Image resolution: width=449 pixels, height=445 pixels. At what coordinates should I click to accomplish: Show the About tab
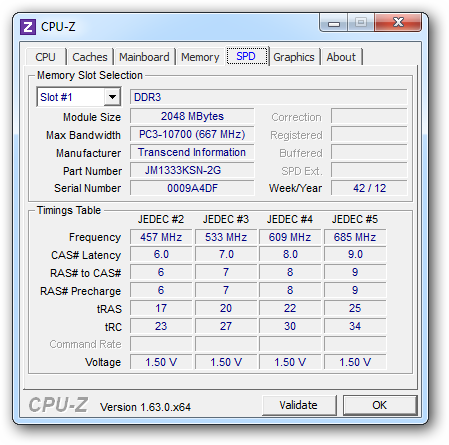341,57
